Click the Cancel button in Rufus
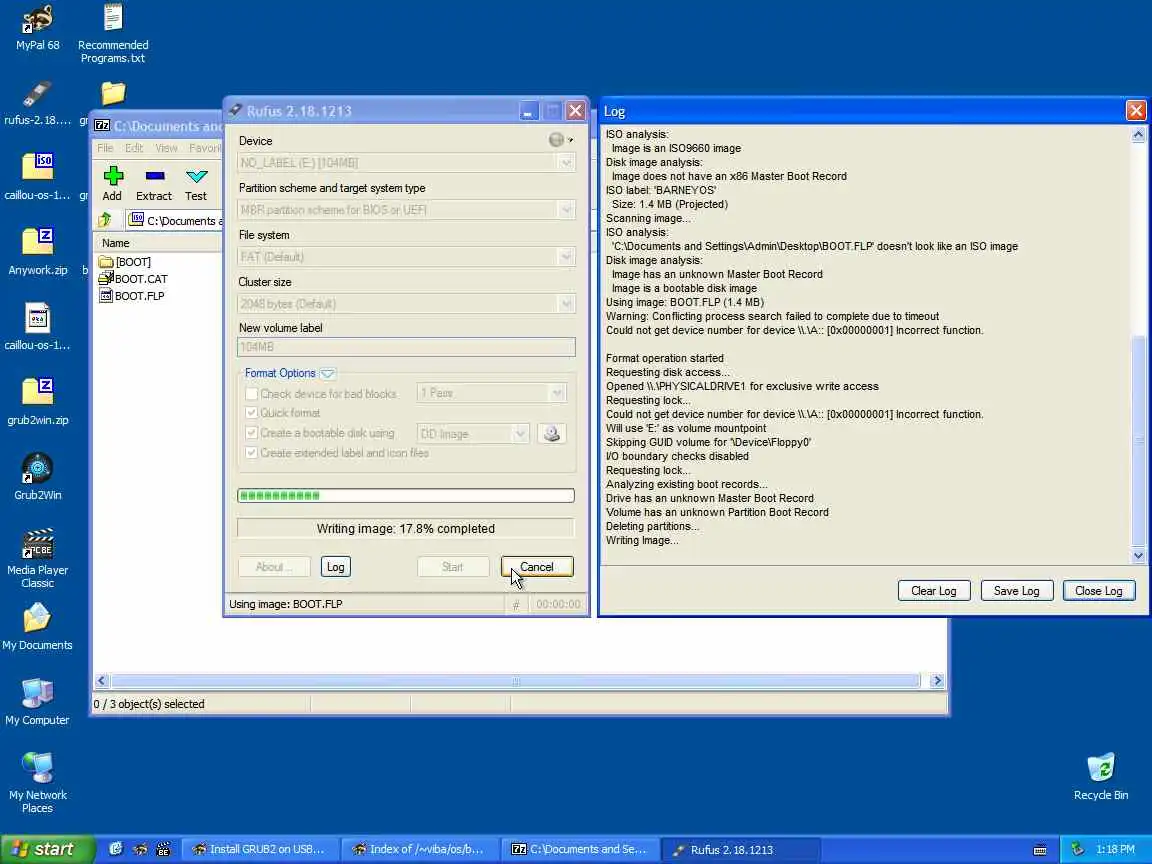The height and width of the screenshot is (864, 1152). pos(537,567)
